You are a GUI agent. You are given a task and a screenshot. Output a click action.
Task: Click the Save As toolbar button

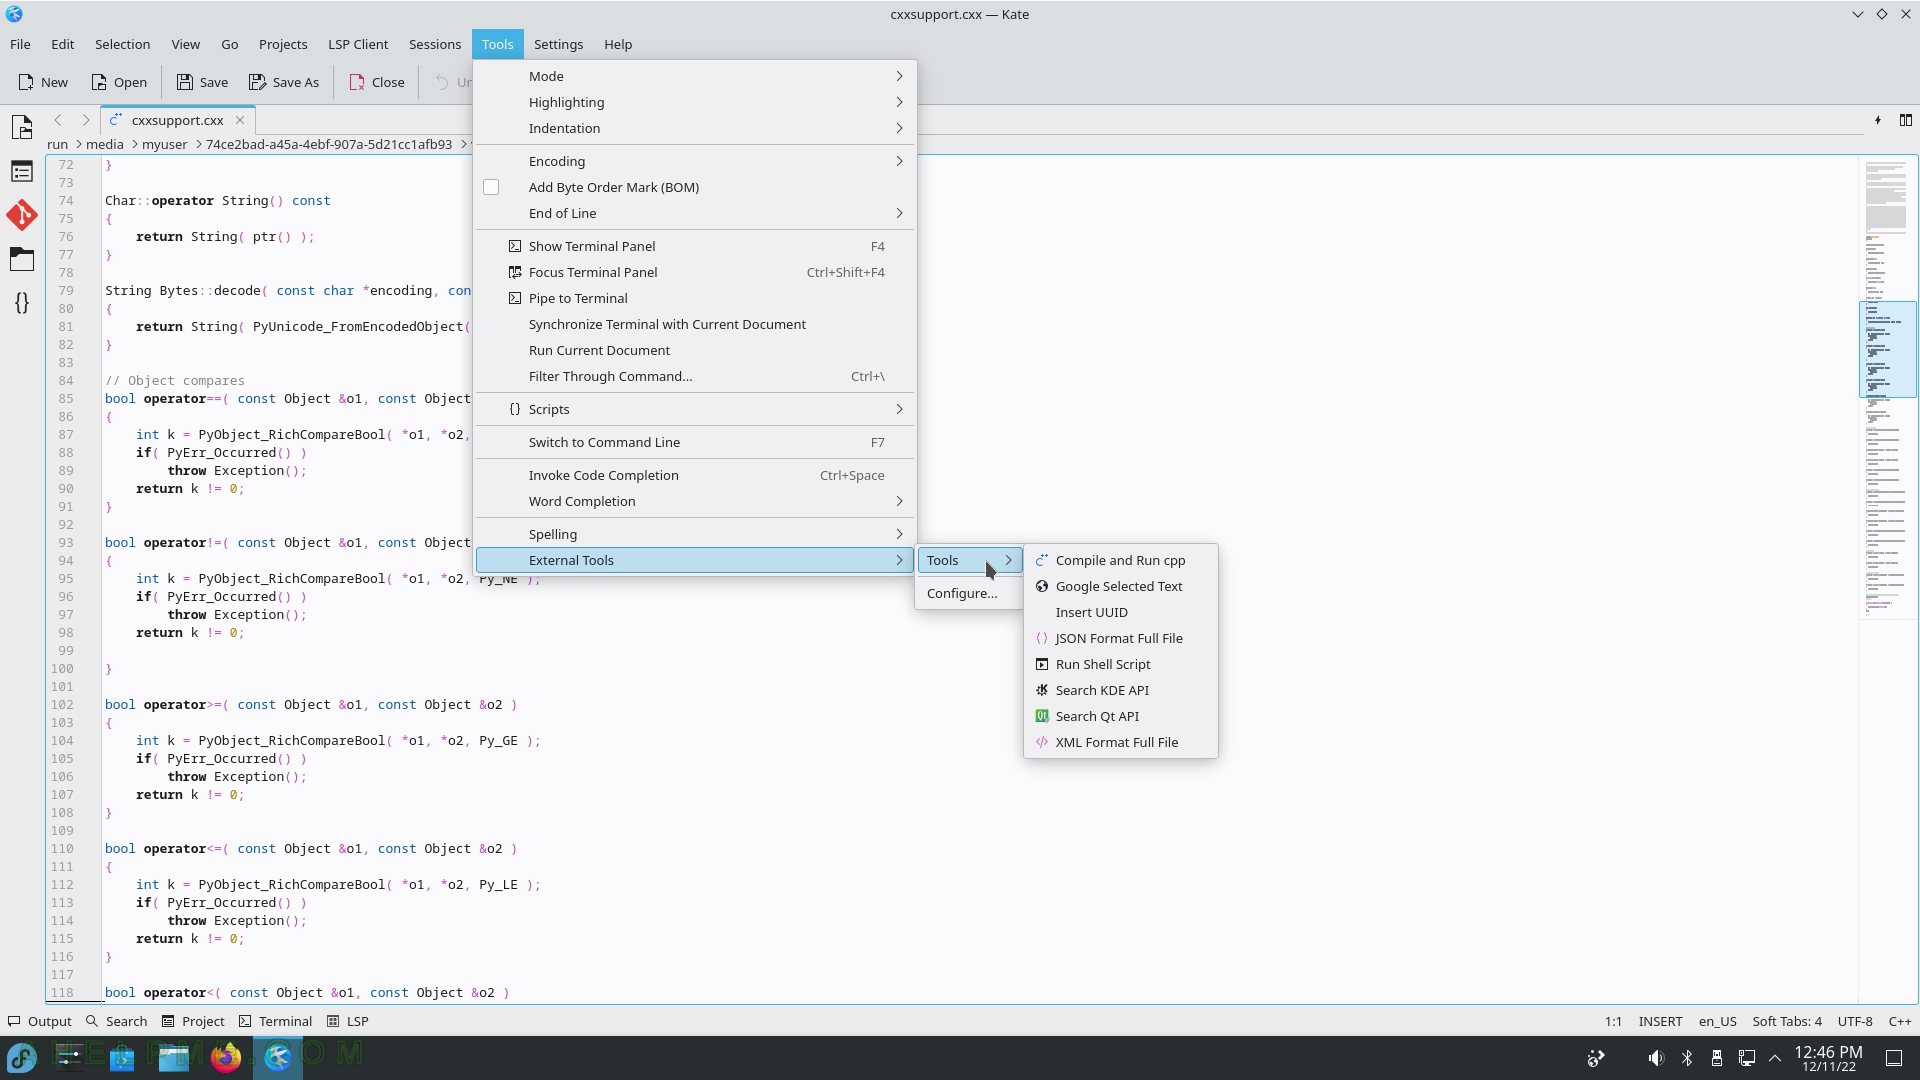point(284,82)
